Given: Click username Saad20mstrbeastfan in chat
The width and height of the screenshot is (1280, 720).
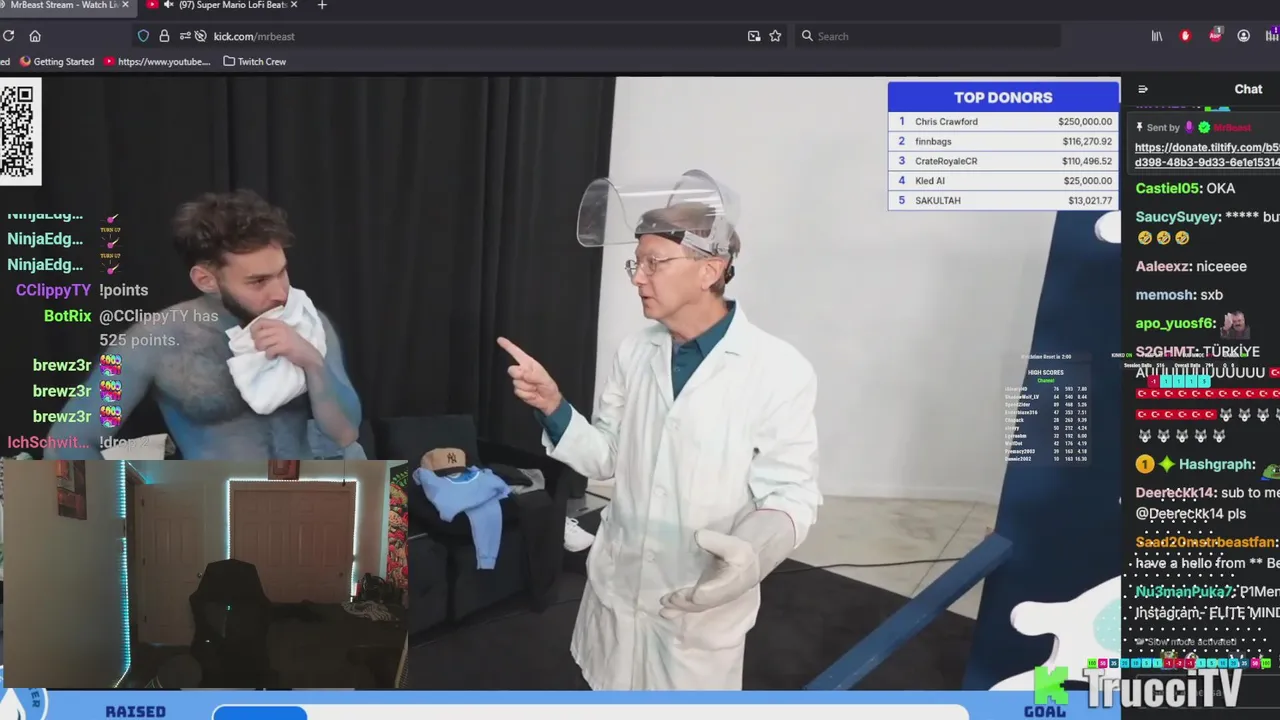Looking at the screenshot, I should pyautogui.click(x=1207, y=542).
